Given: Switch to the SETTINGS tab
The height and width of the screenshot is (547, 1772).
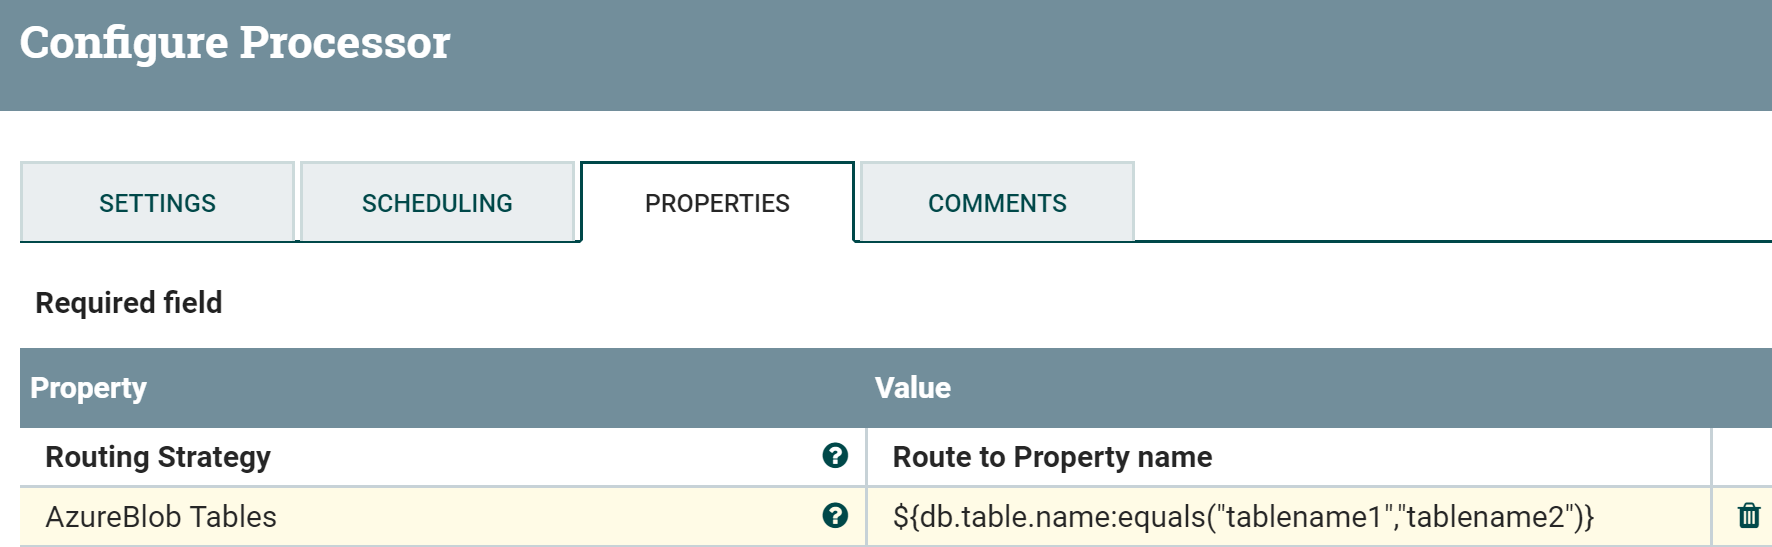Looking at the screenshot, I should coord(157,203).
